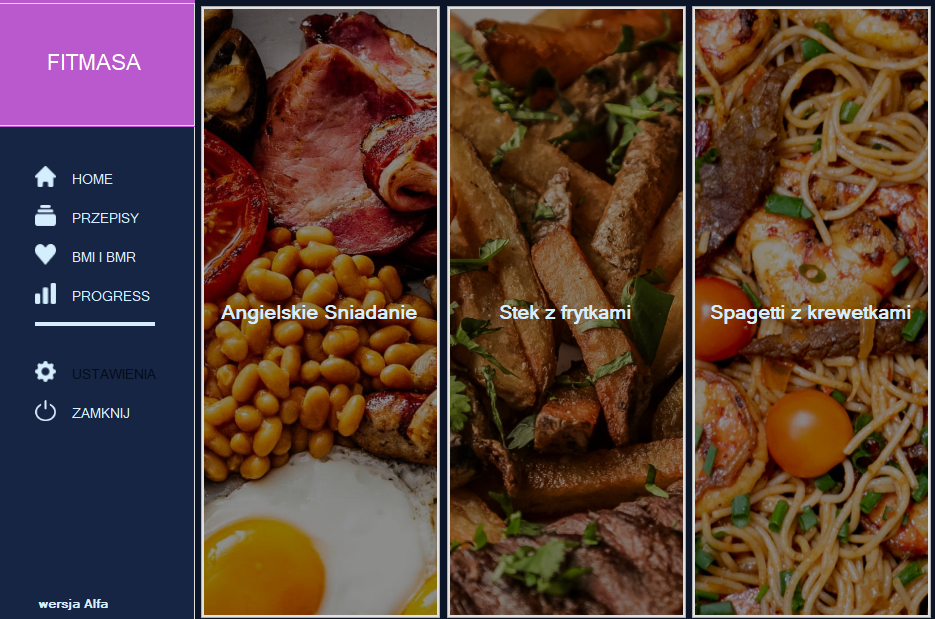935x619 pixels.
Task: Go to the HOME menu label
Action: pyautogui.click(x=92, y=179)
